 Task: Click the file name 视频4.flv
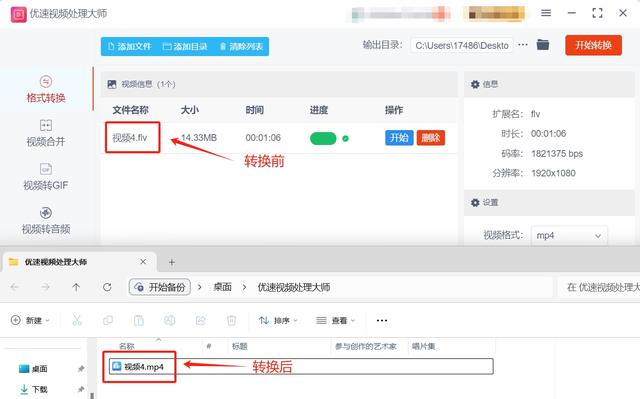(x=129, y=137)
